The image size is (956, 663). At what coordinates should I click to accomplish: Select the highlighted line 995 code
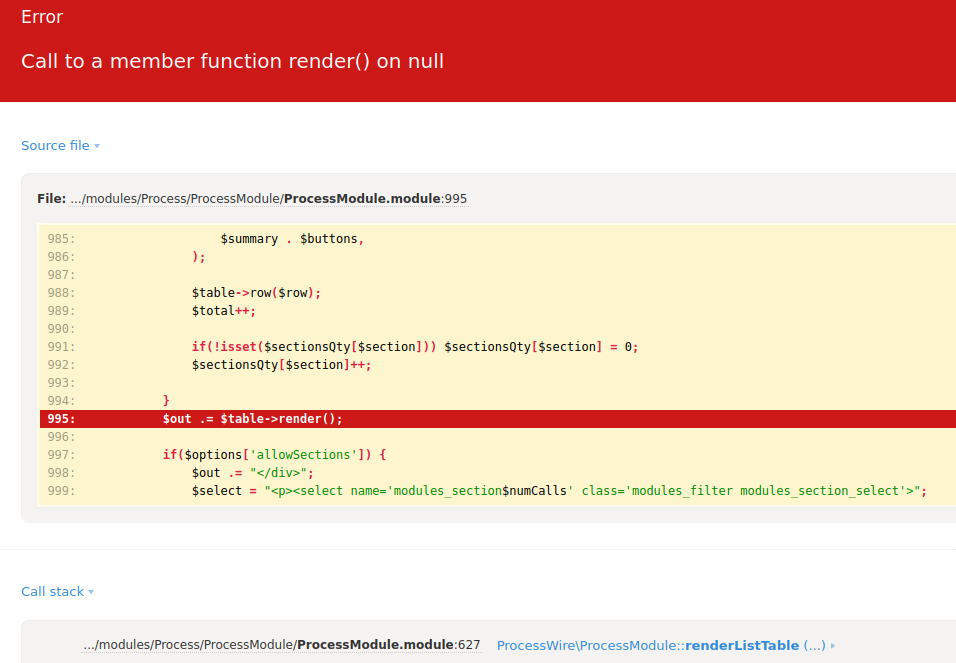(252, 419)
